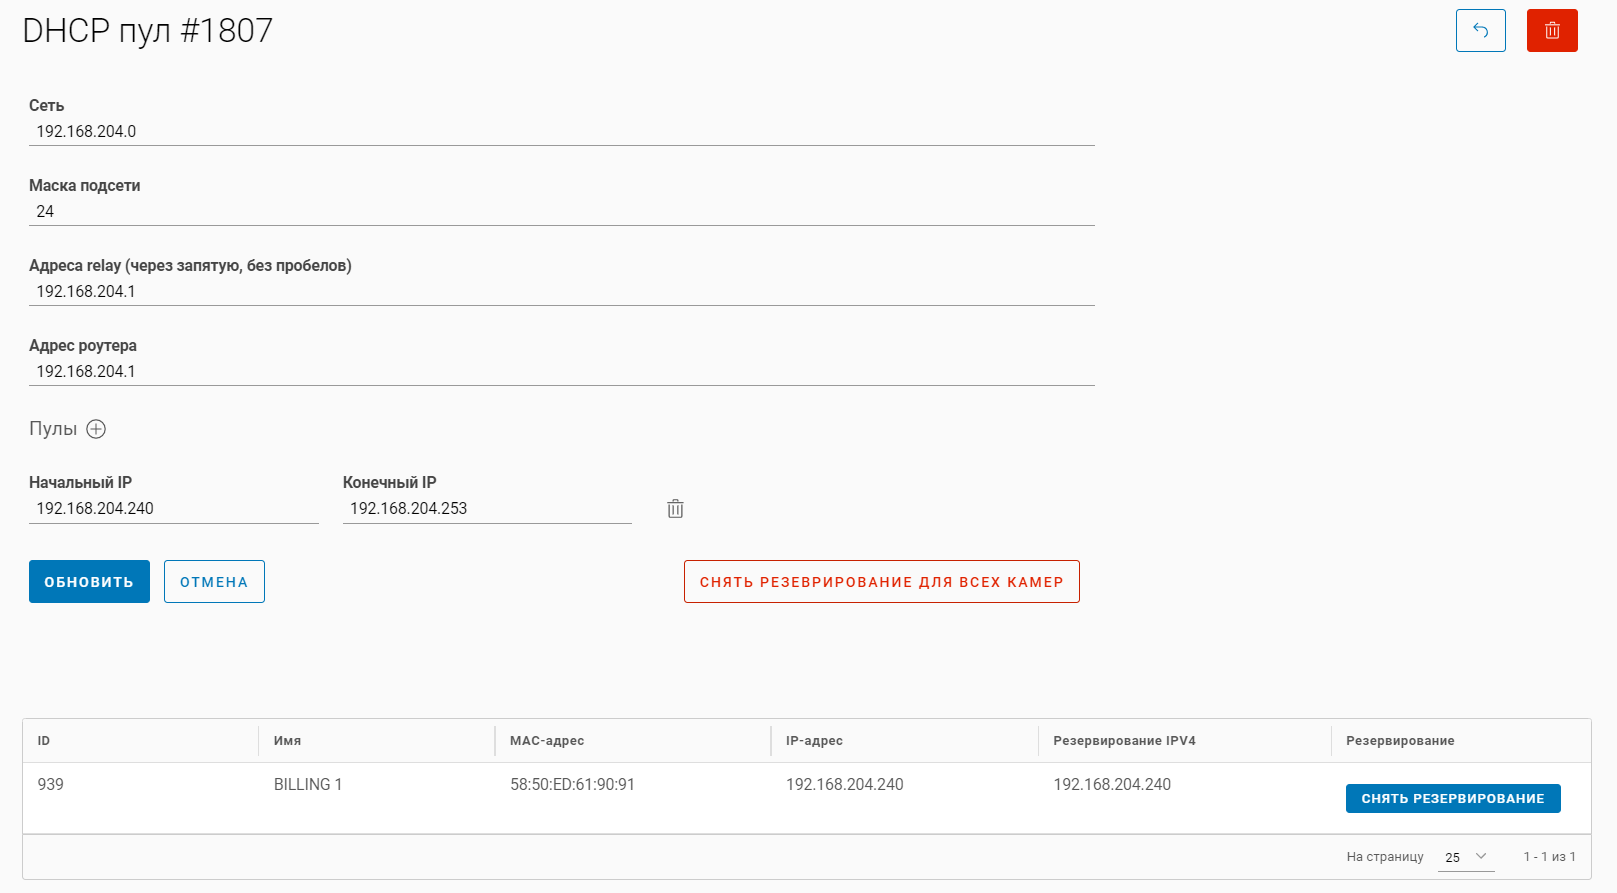The width and height of the screenshot is (1617, 893).
Task: Click the back arrow icon button
Action: tap(1480, 31)
